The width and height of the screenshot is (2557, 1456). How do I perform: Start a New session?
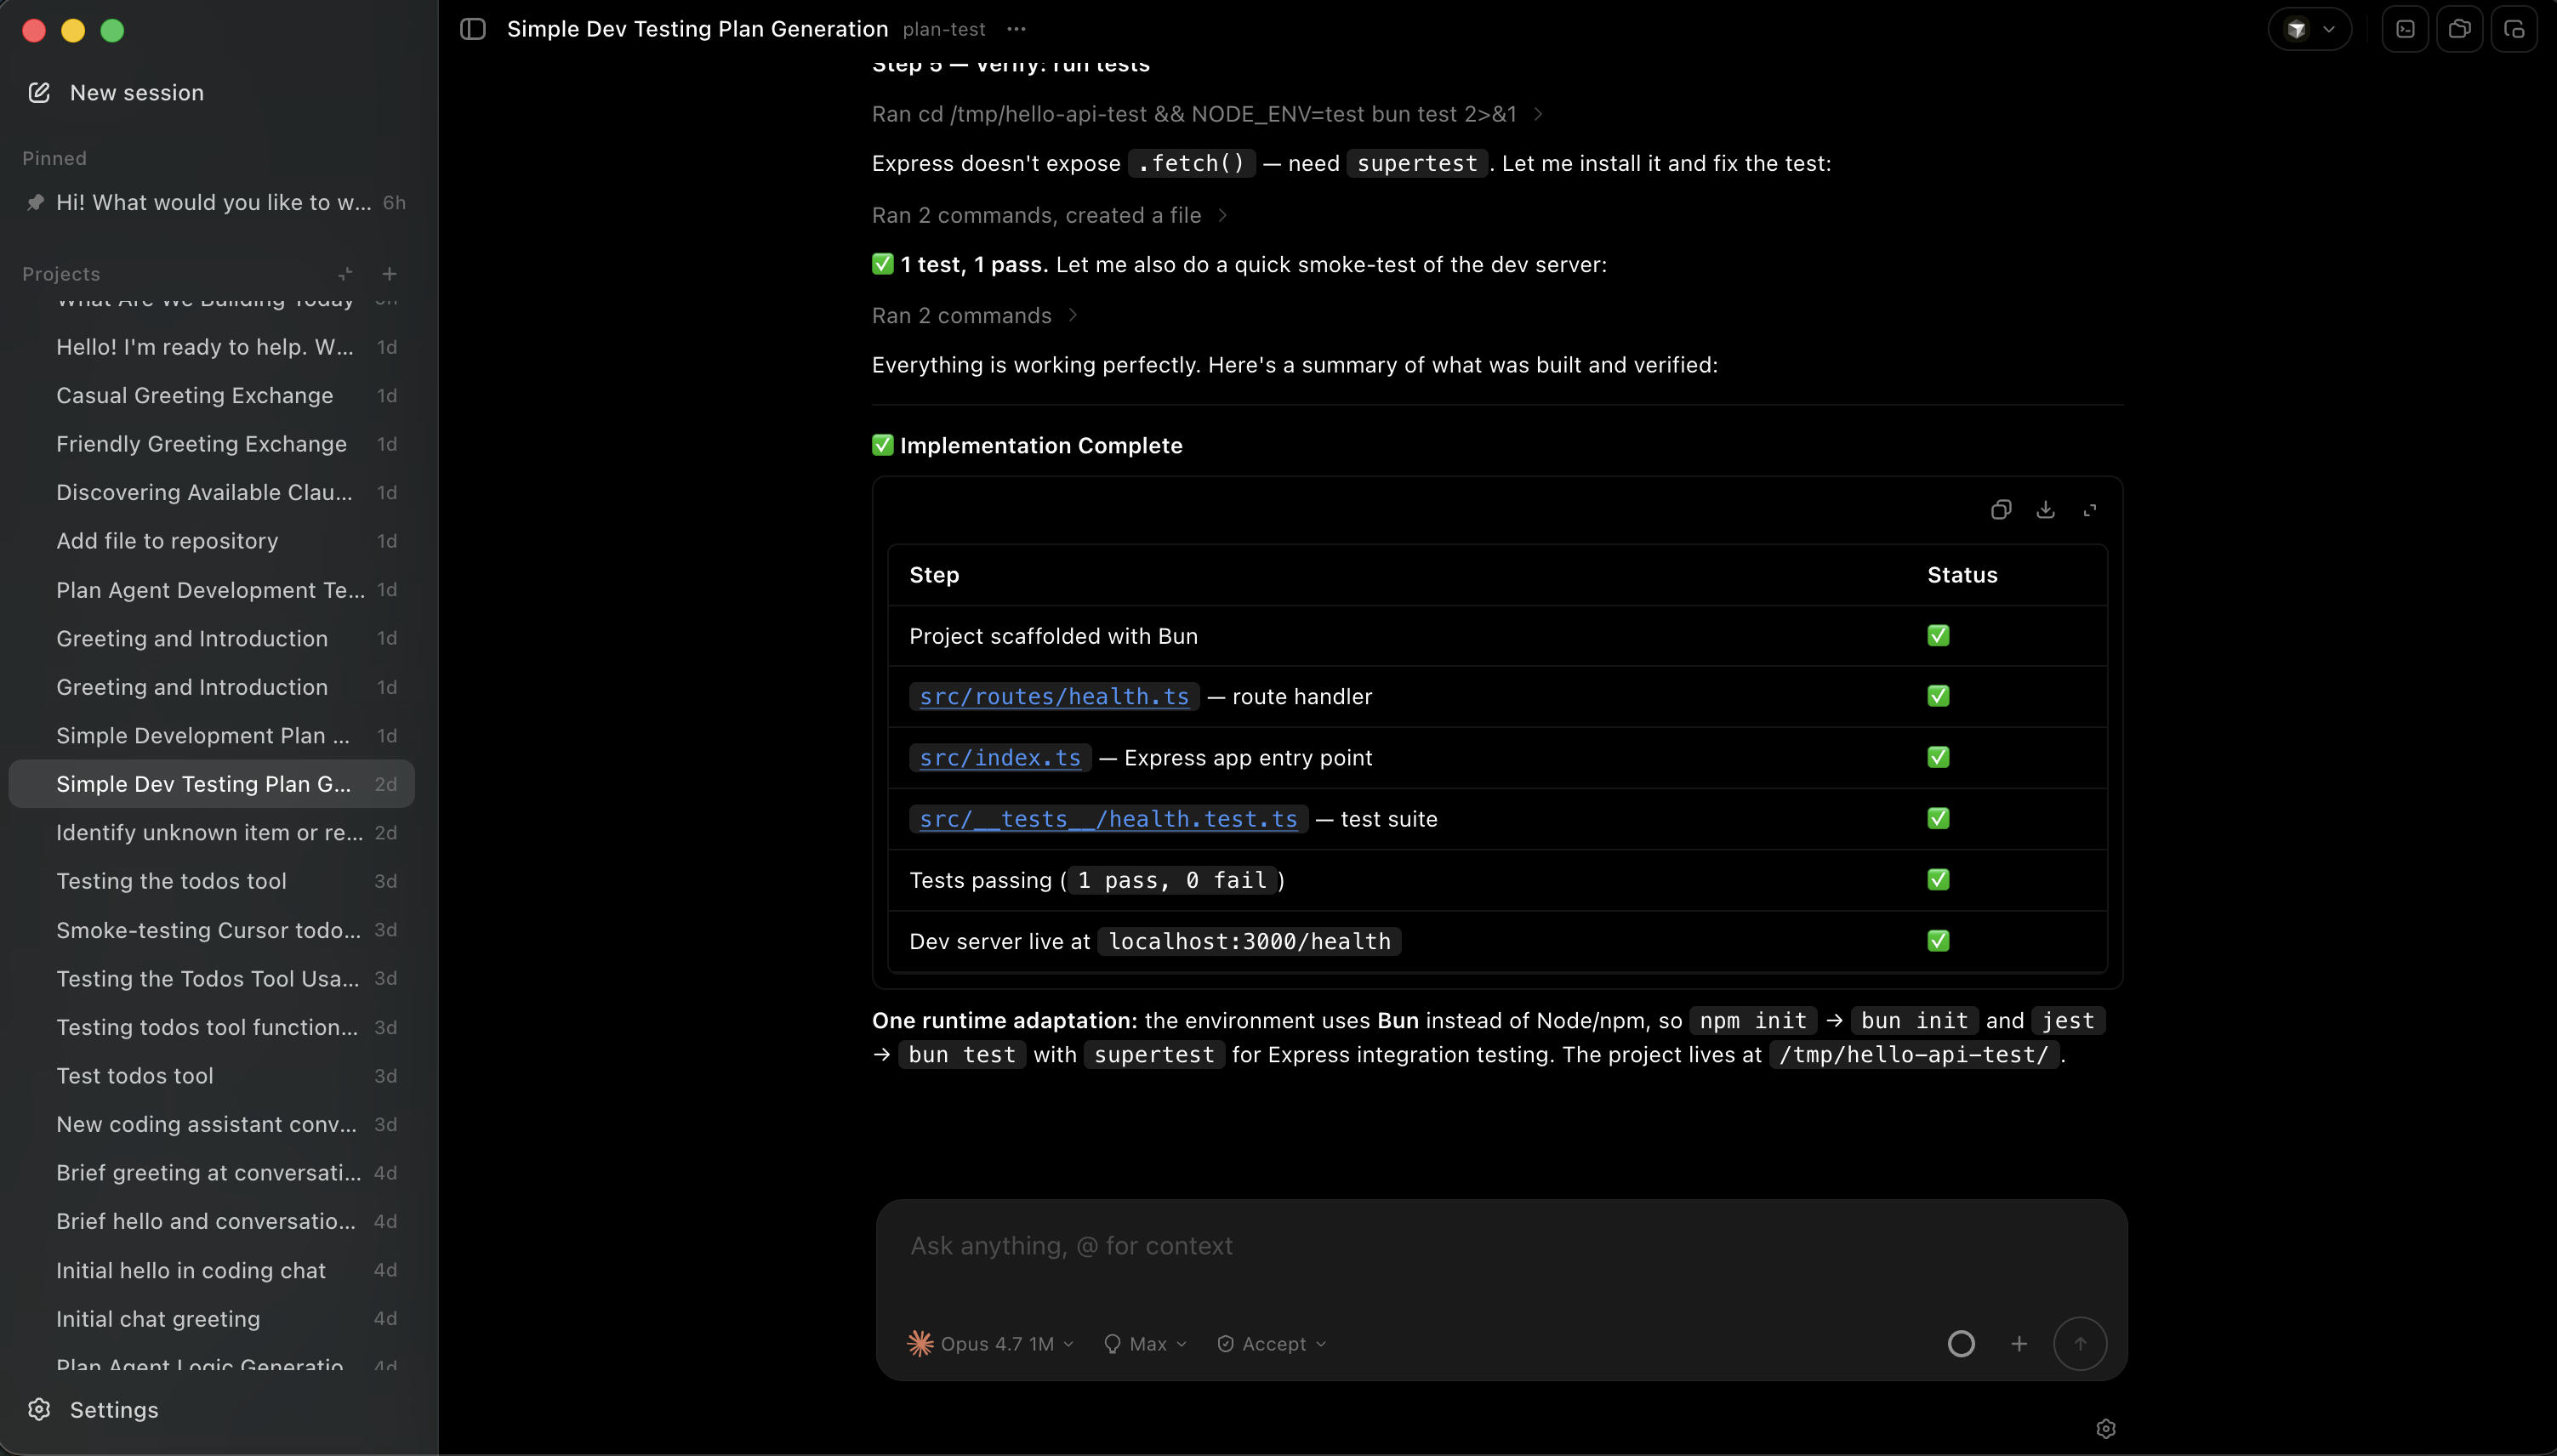(x=116, y=92)
